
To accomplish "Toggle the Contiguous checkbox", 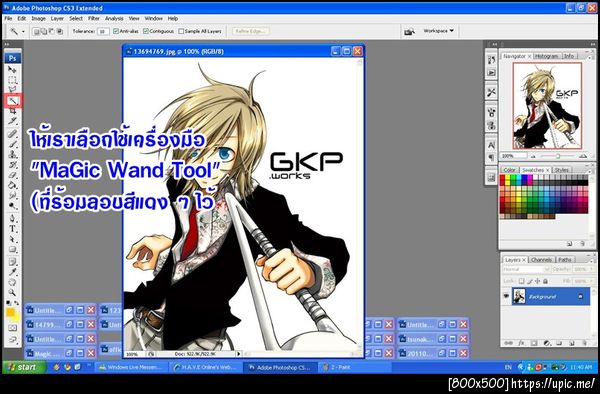I will coord(145,31).
